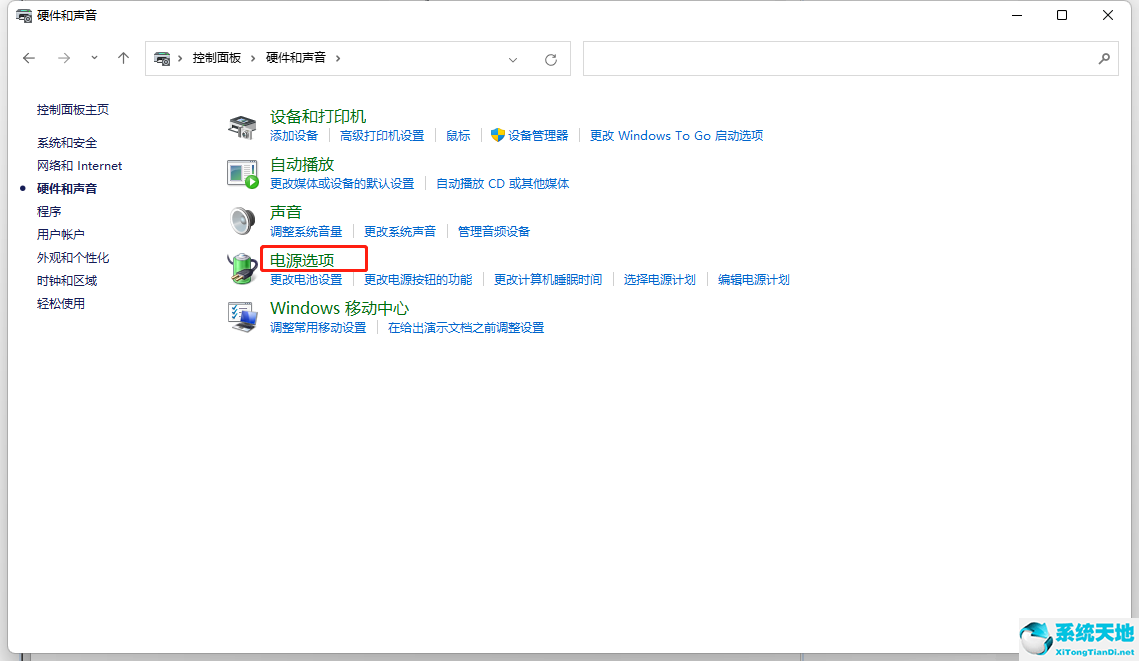Click the up navigation arrow
The image size is (1139, 661).
point(123,58)
